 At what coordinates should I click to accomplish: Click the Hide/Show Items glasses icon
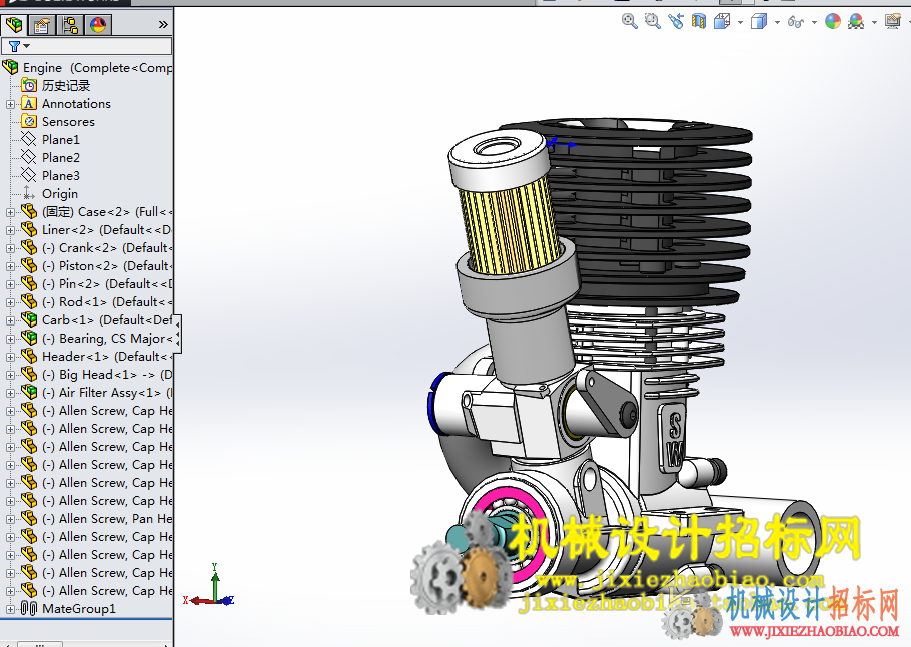[x=795, y=22]
